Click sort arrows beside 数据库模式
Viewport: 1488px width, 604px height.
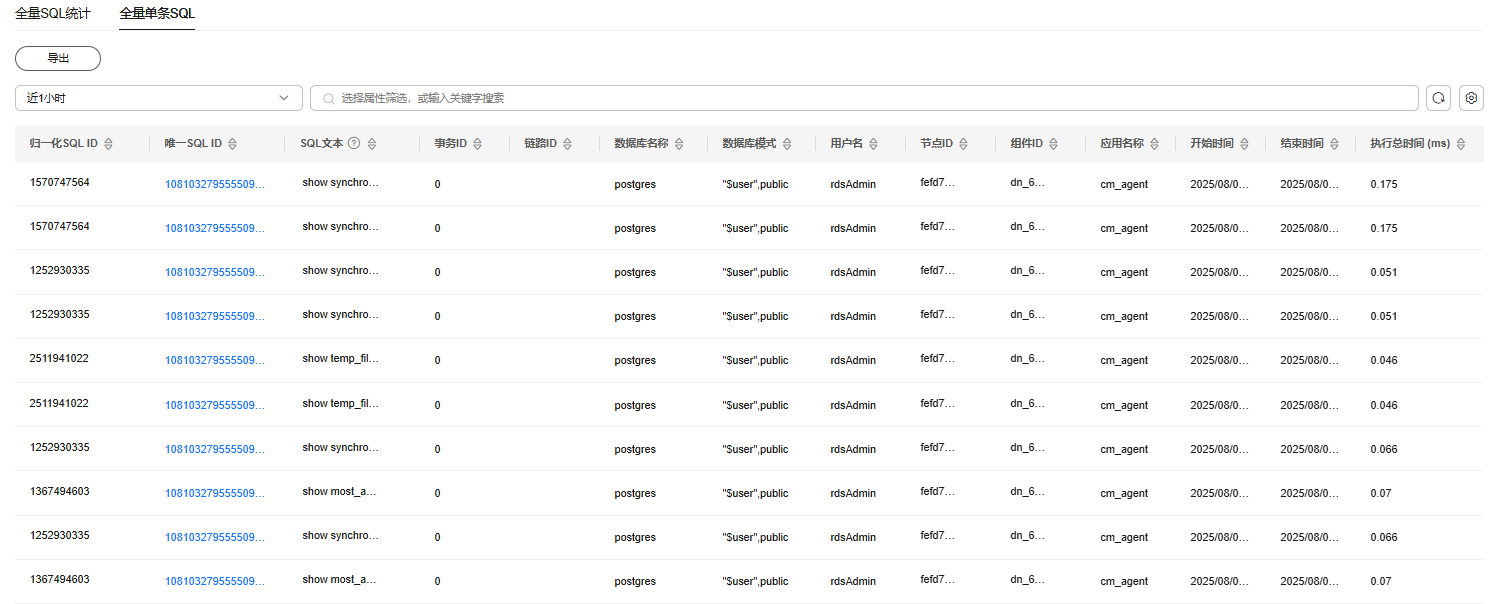click(x=787, y=144)
